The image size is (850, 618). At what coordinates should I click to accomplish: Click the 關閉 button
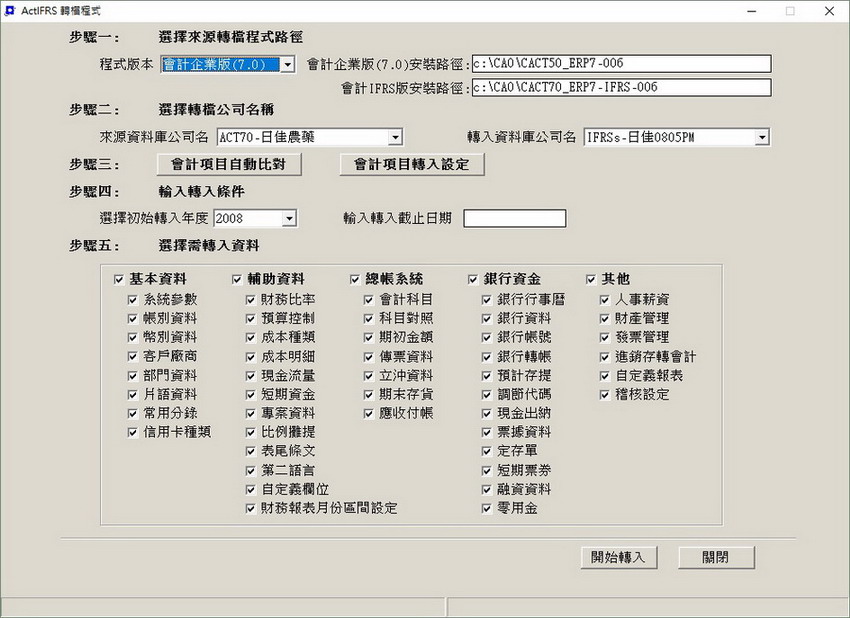point(716,557)
